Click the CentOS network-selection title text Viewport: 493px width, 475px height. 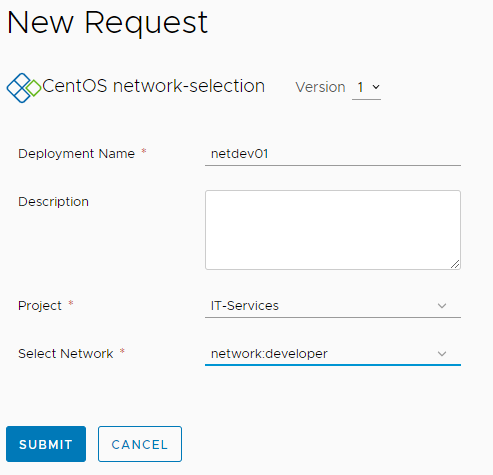[154, 86]
